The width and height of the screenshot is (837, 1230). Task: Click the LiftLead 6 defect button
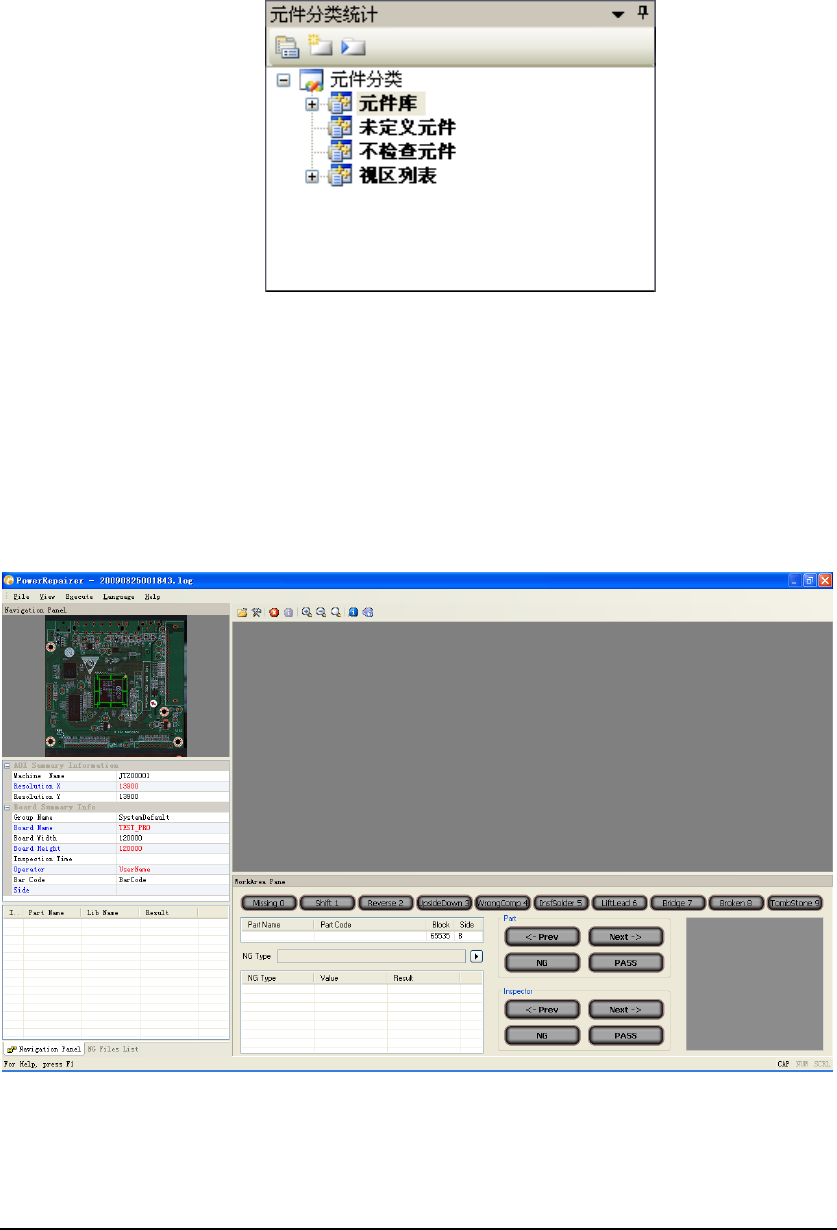click(x=619, y=902)
